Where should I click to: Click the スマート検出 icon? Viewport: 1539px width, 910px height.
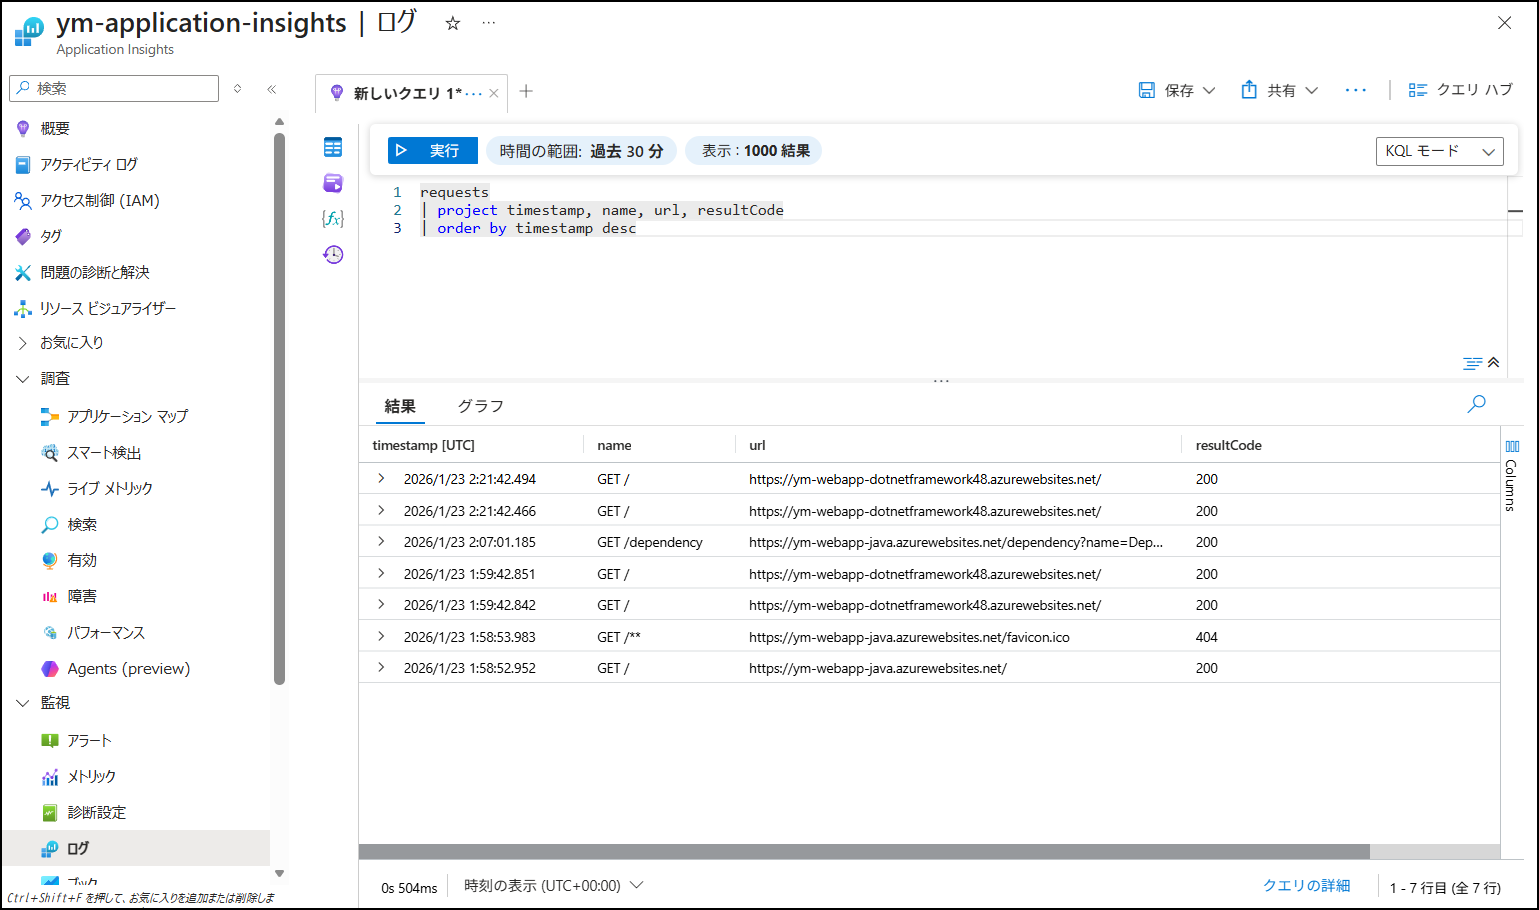[x=50, y=453]
